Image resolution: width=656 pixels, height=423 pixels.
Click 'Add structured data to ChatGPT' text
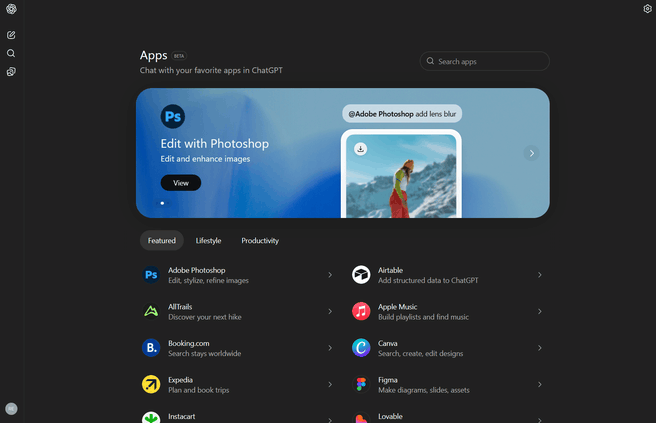(428, 280)
